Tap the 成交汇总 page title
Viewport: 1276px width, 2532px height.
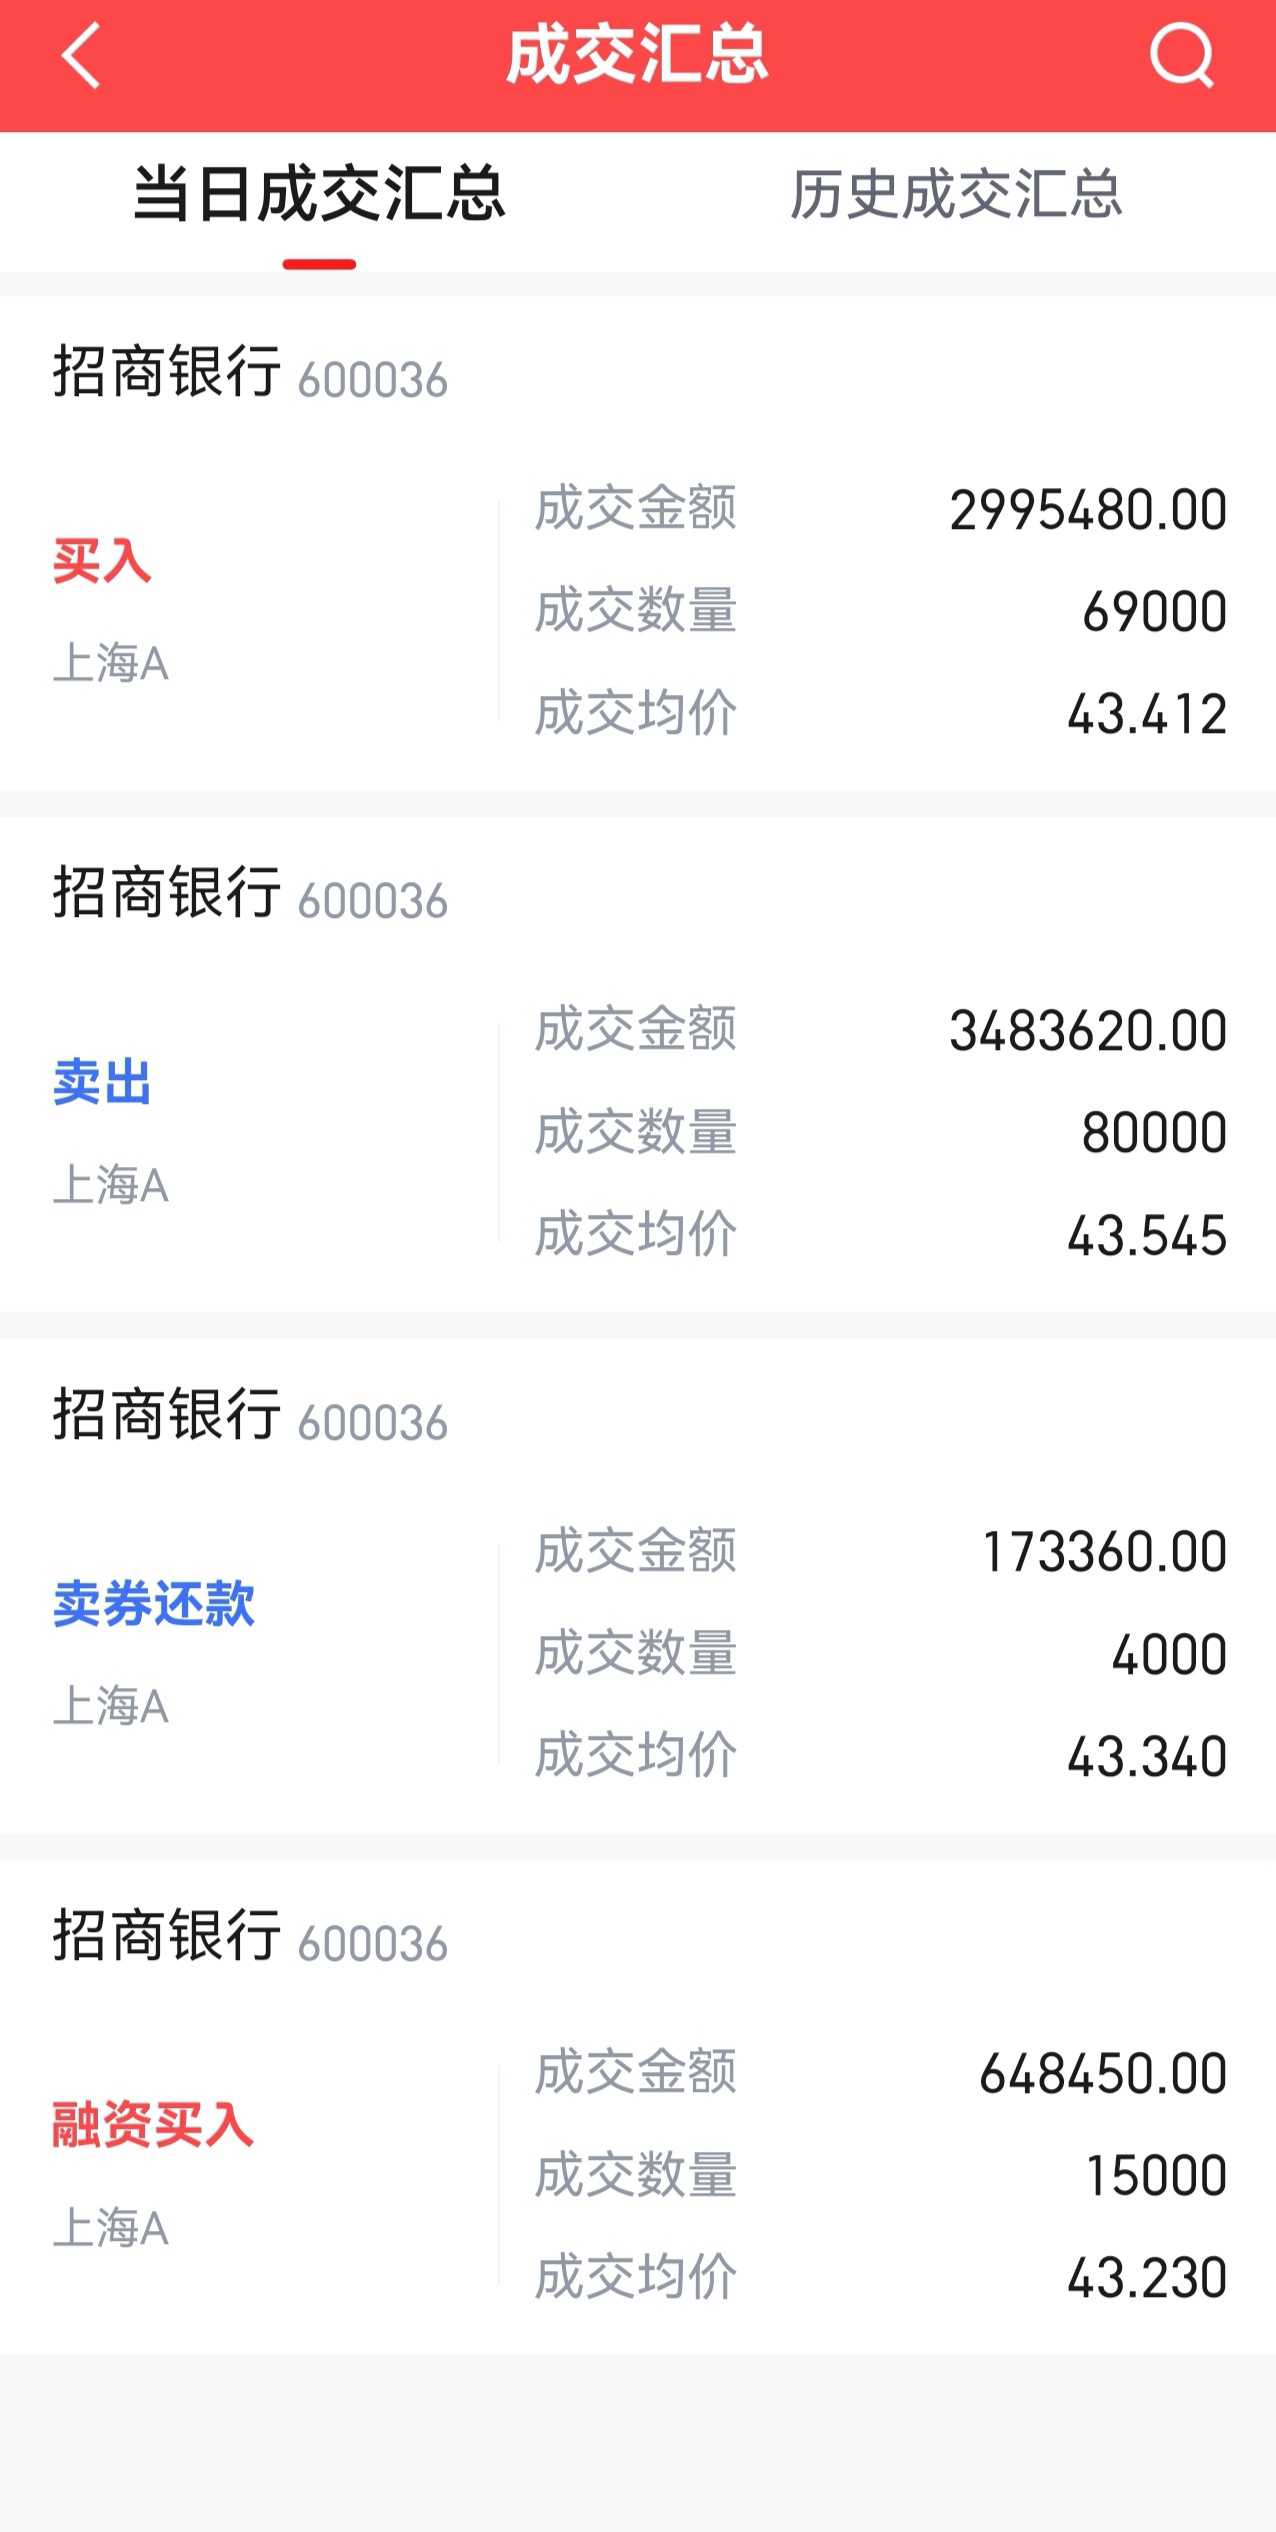click(637, 56)
